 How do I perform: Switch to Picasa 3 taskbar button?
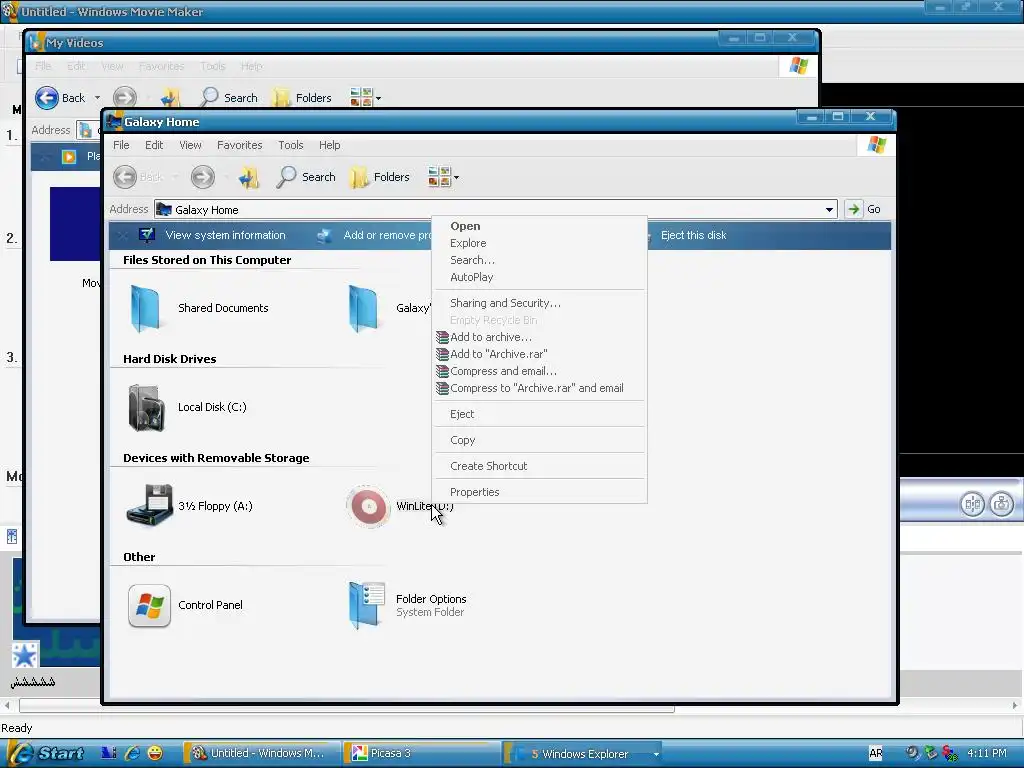423,753
